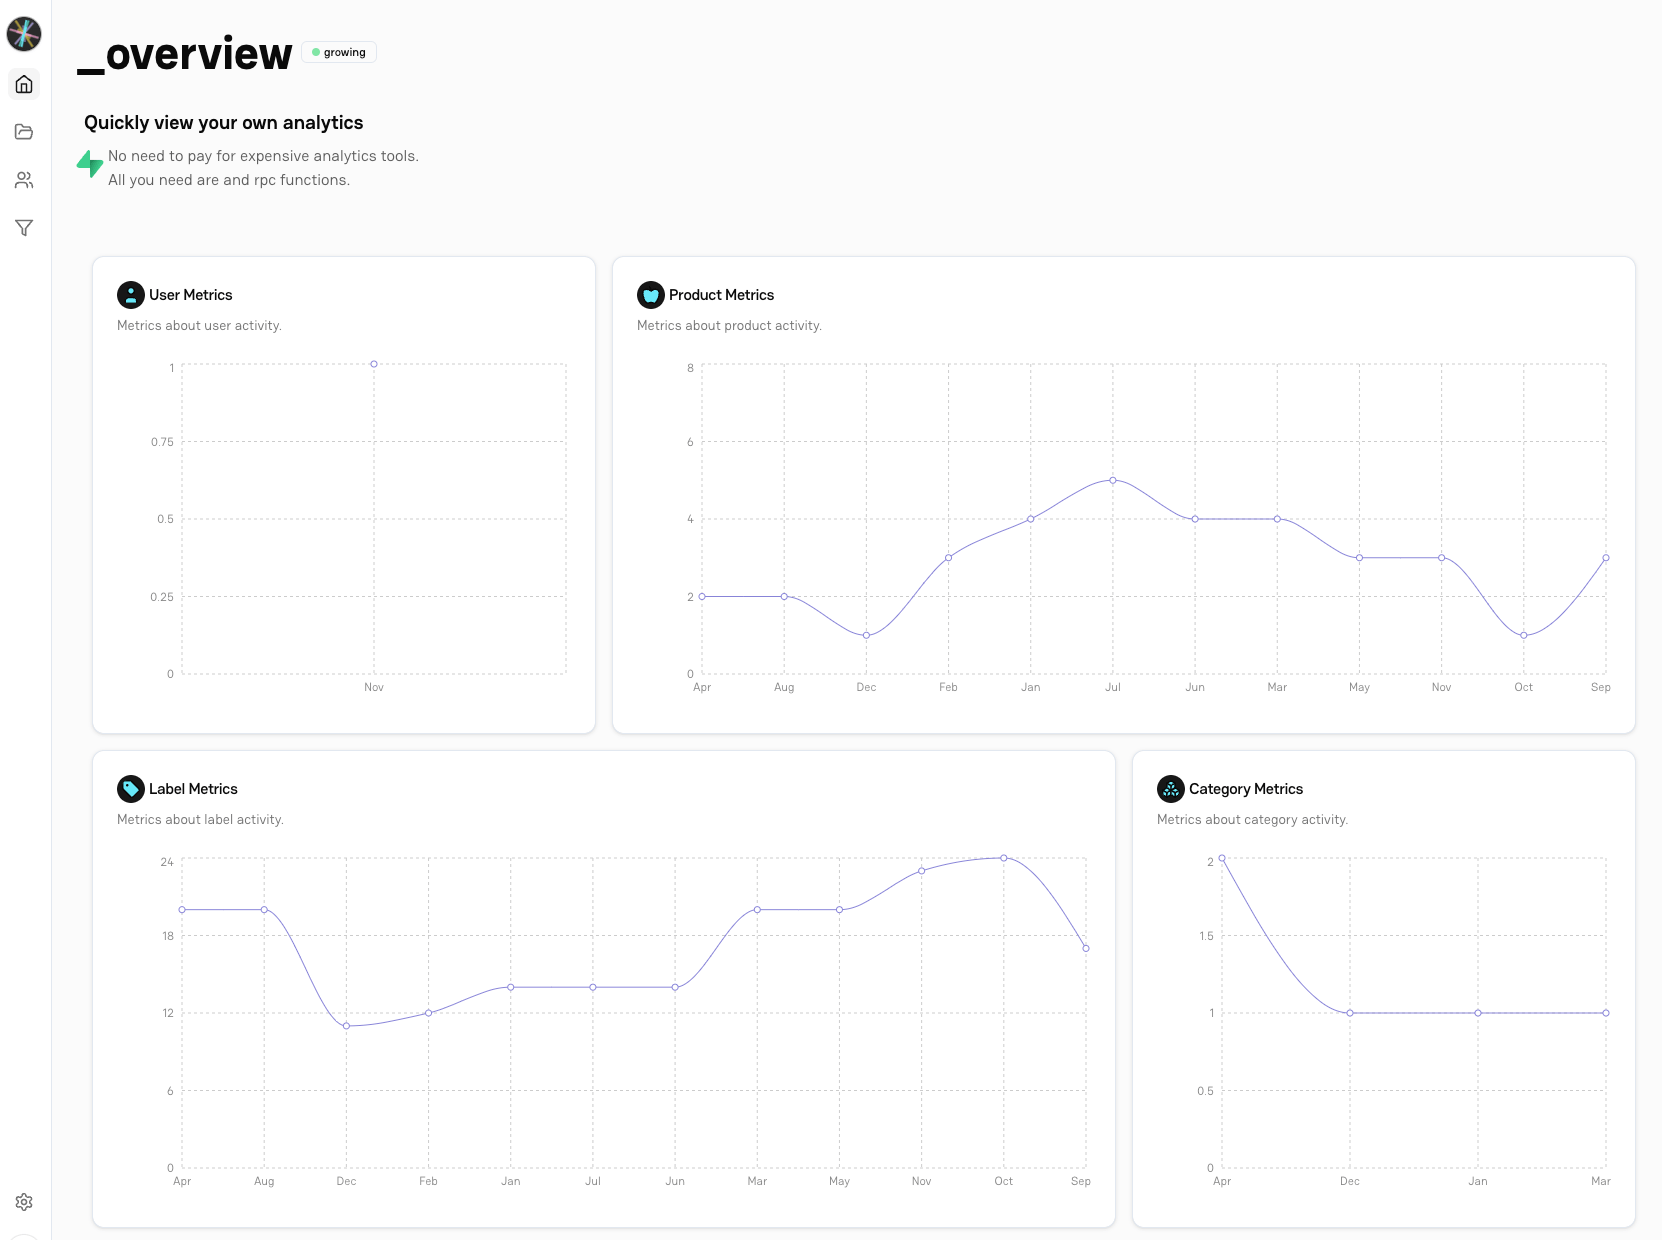
Task: Click the Metrics about label activity text
Action: [201, 819]
